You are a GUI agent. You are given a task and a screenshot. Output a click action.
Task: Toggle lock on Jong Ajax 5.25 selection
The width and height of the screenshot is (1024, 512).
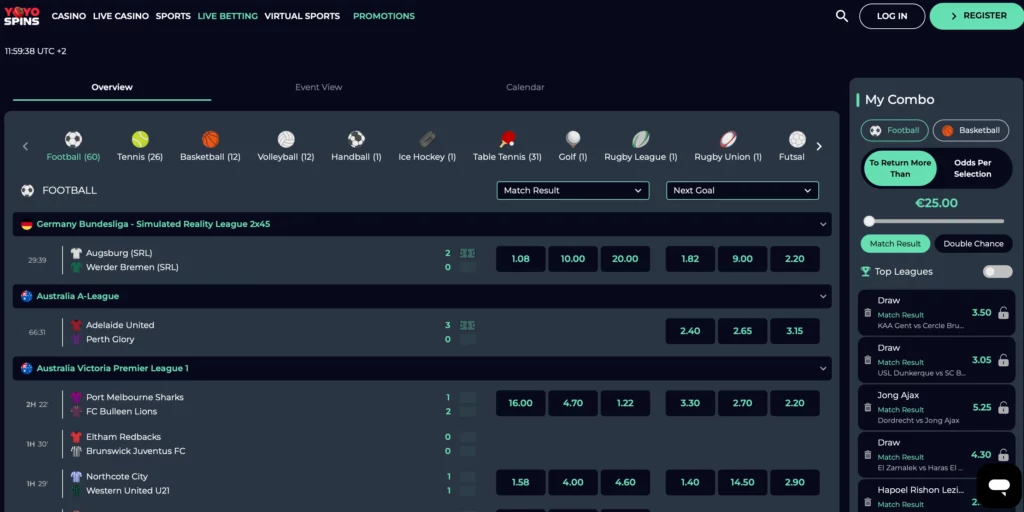1004,408
